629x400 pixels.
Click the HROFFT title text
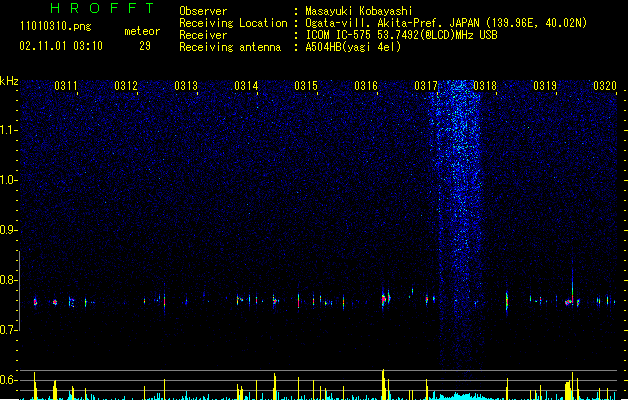[103, 8]
